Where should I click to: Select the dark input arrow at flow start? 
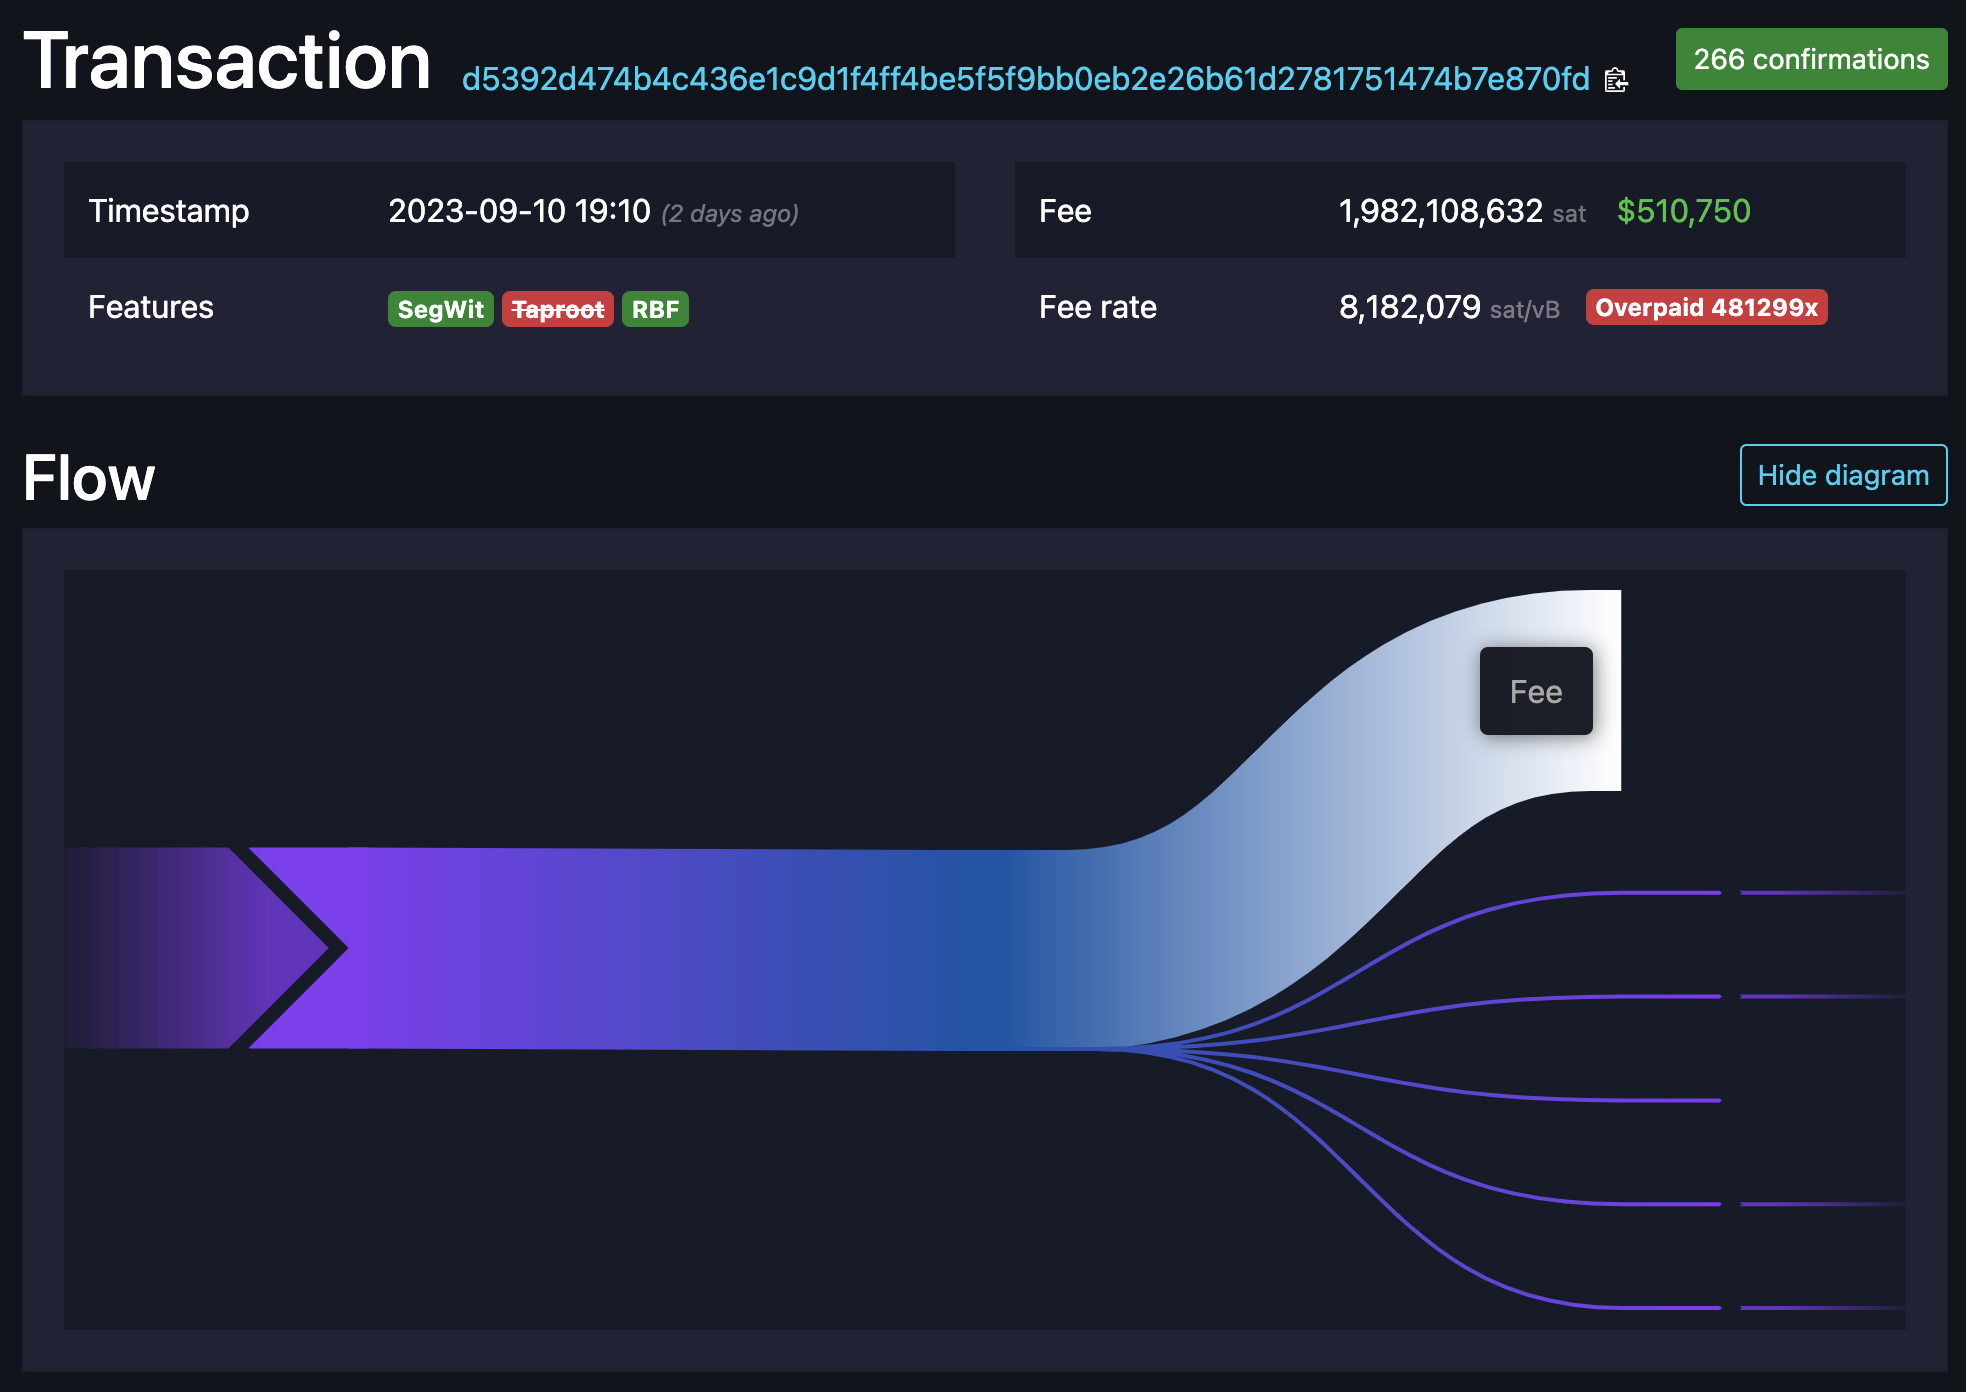coord(170,947)
